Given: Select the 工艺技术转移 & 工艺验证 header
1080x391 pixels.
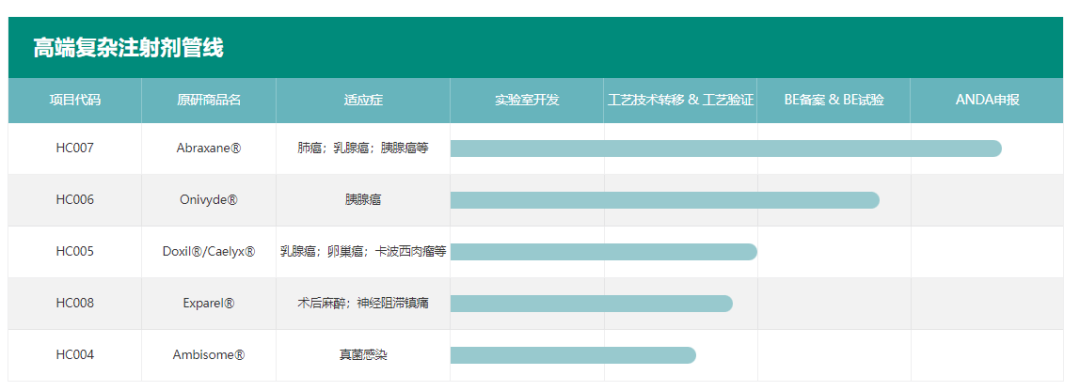Looking at the screenshot, I should tap(681, 100).
